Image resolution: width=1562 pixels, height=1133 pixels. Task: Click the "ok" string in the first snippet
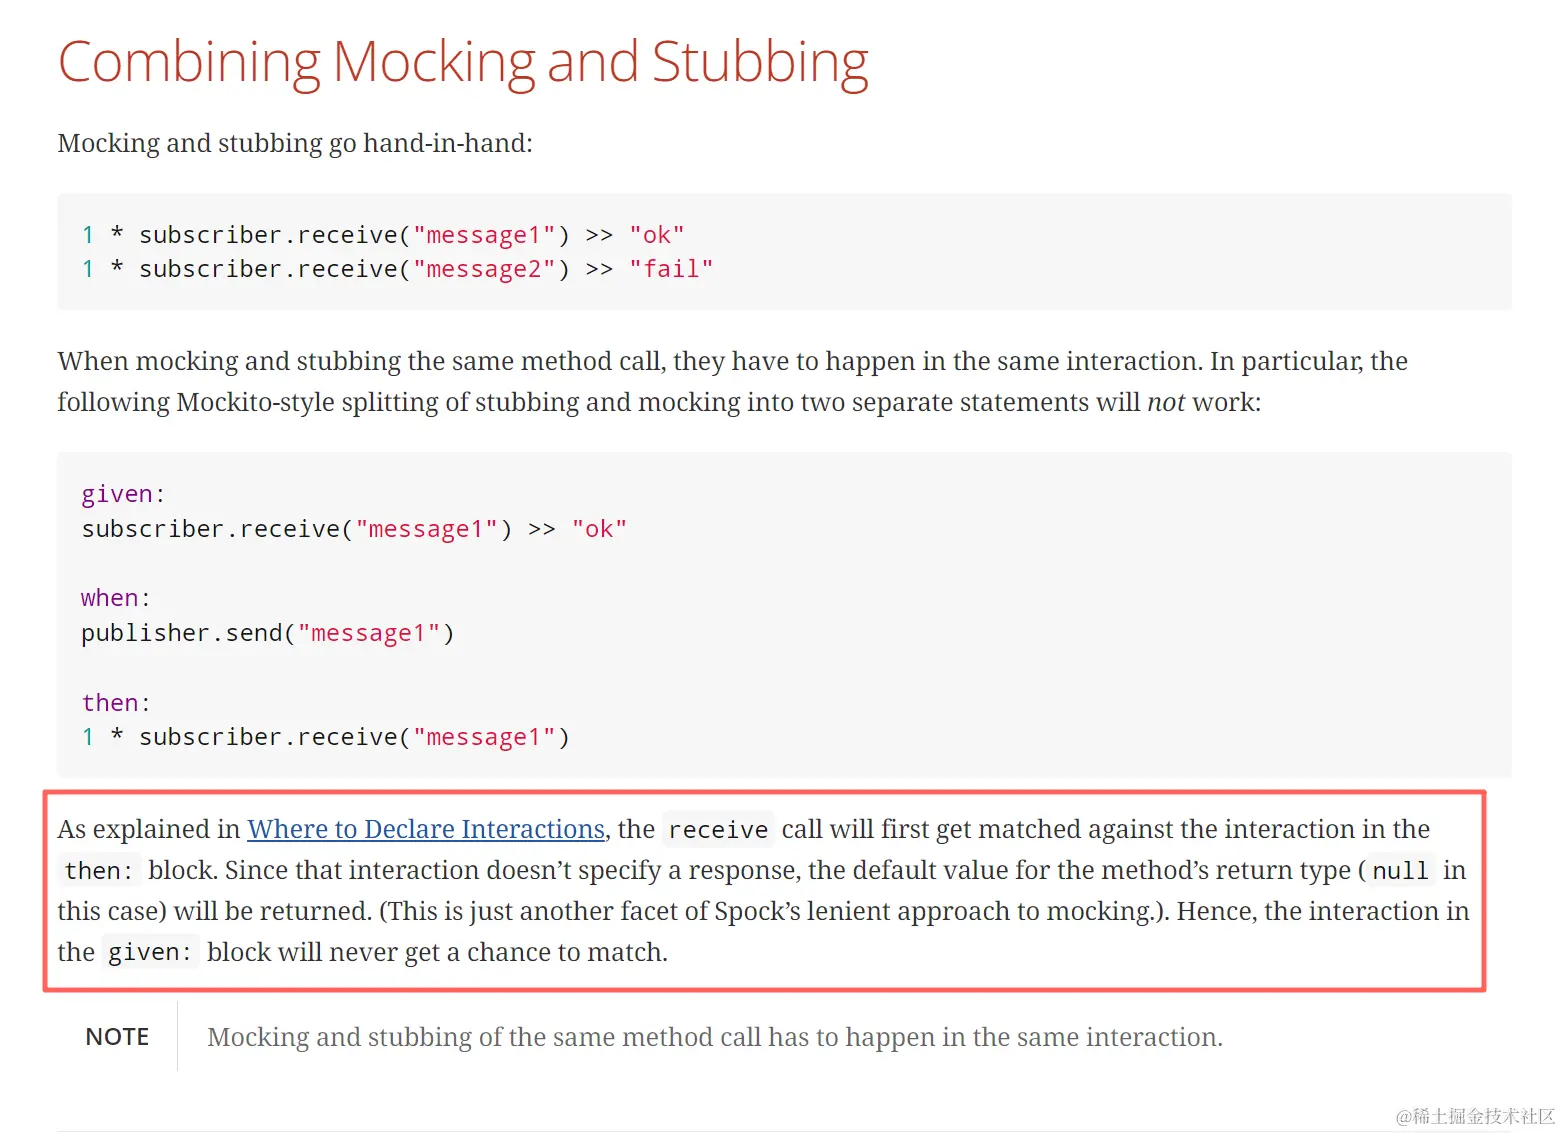click(x=657, y=235)
